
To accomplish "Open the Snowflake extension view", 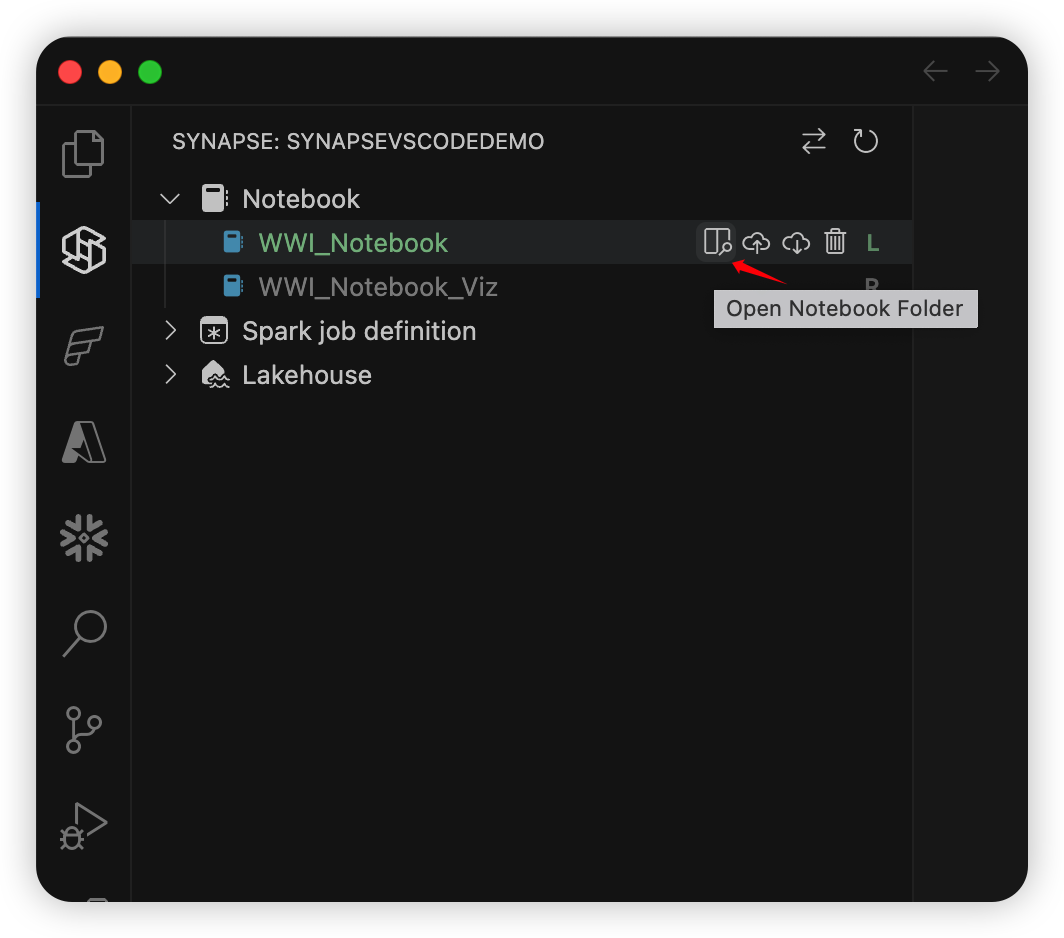I will click(x=84, y=538).
